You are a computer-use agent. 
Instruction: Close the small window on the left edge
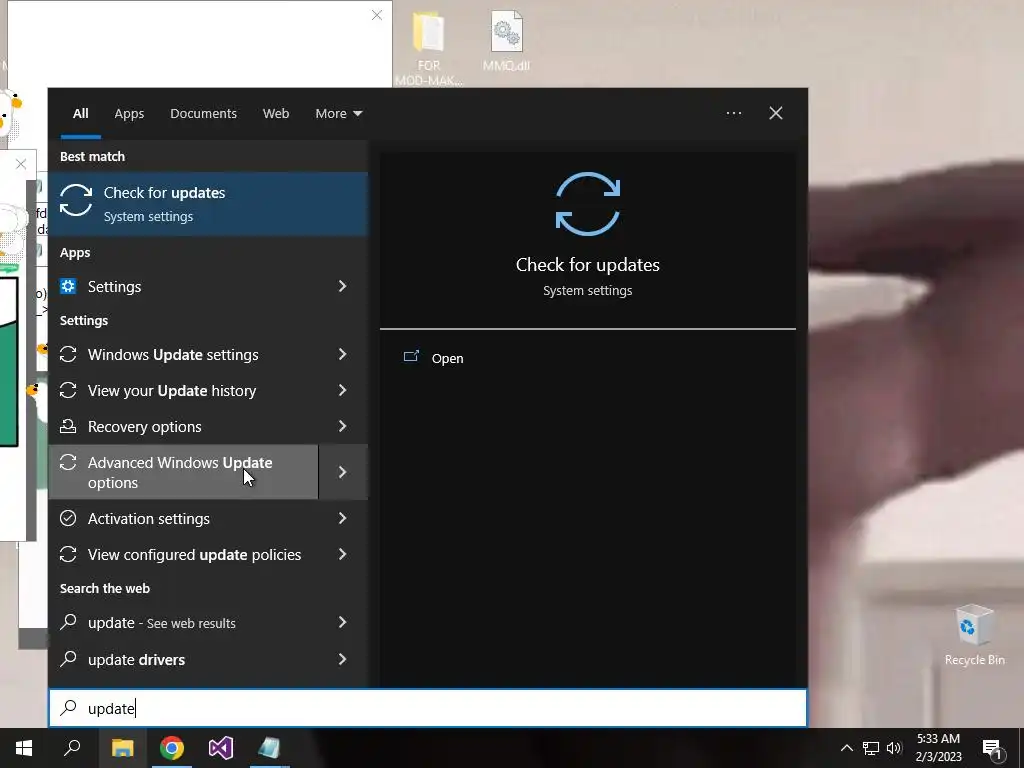[21, 164]
